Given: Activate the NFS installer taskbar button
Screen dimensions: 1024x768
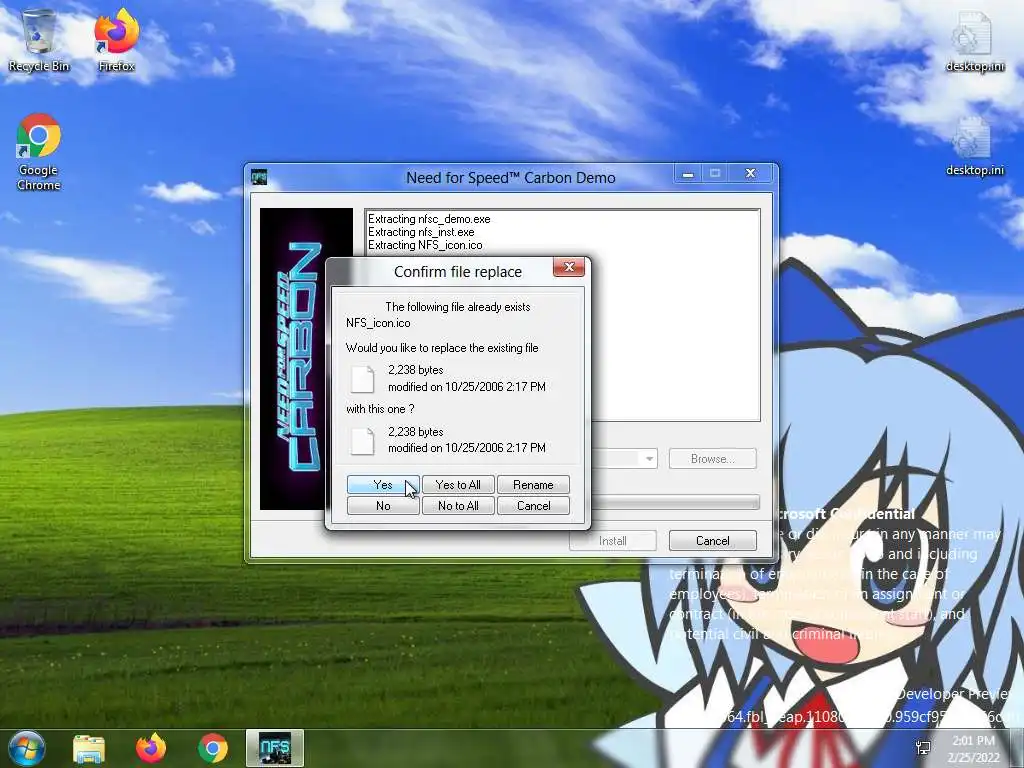Looking at the screenshot, I should pos(275,748).
